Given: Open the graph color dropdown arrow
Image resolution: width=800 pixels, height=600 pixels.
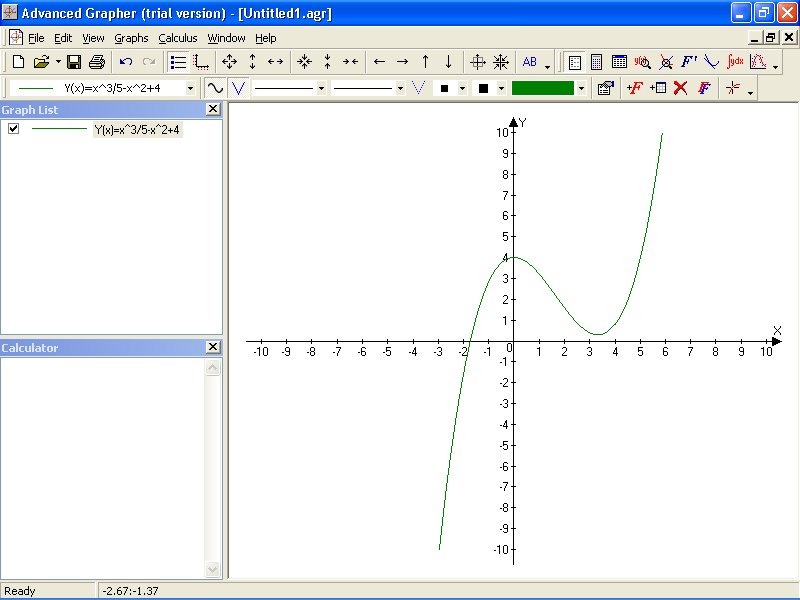Looking at the screenshot, I should coord(581,89).
